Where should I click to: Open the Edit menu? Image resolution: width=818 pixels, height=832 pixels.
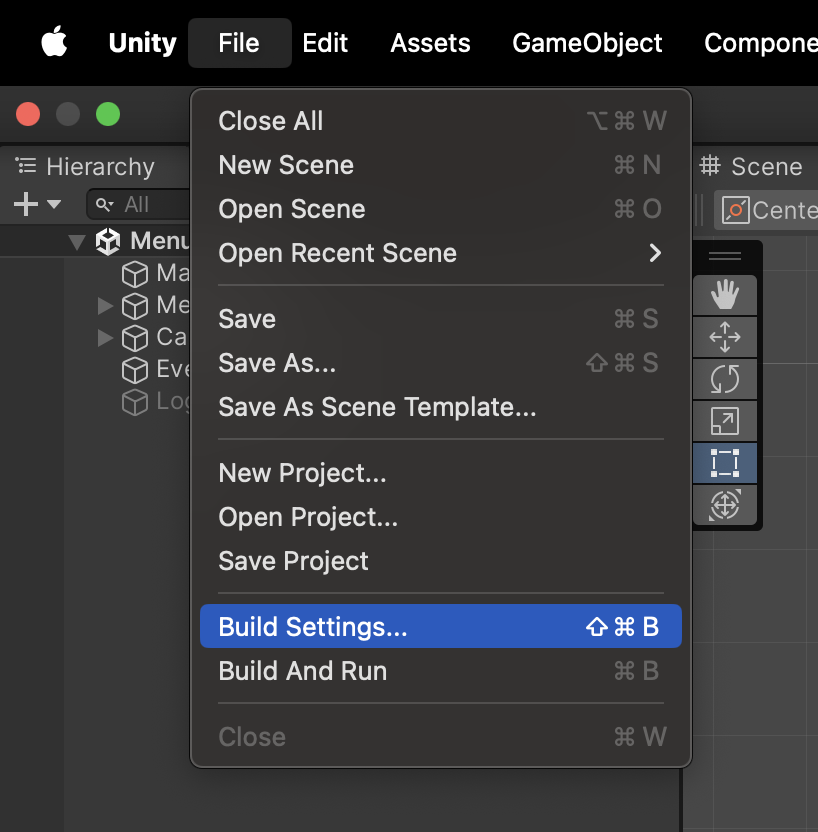(325, 43)
